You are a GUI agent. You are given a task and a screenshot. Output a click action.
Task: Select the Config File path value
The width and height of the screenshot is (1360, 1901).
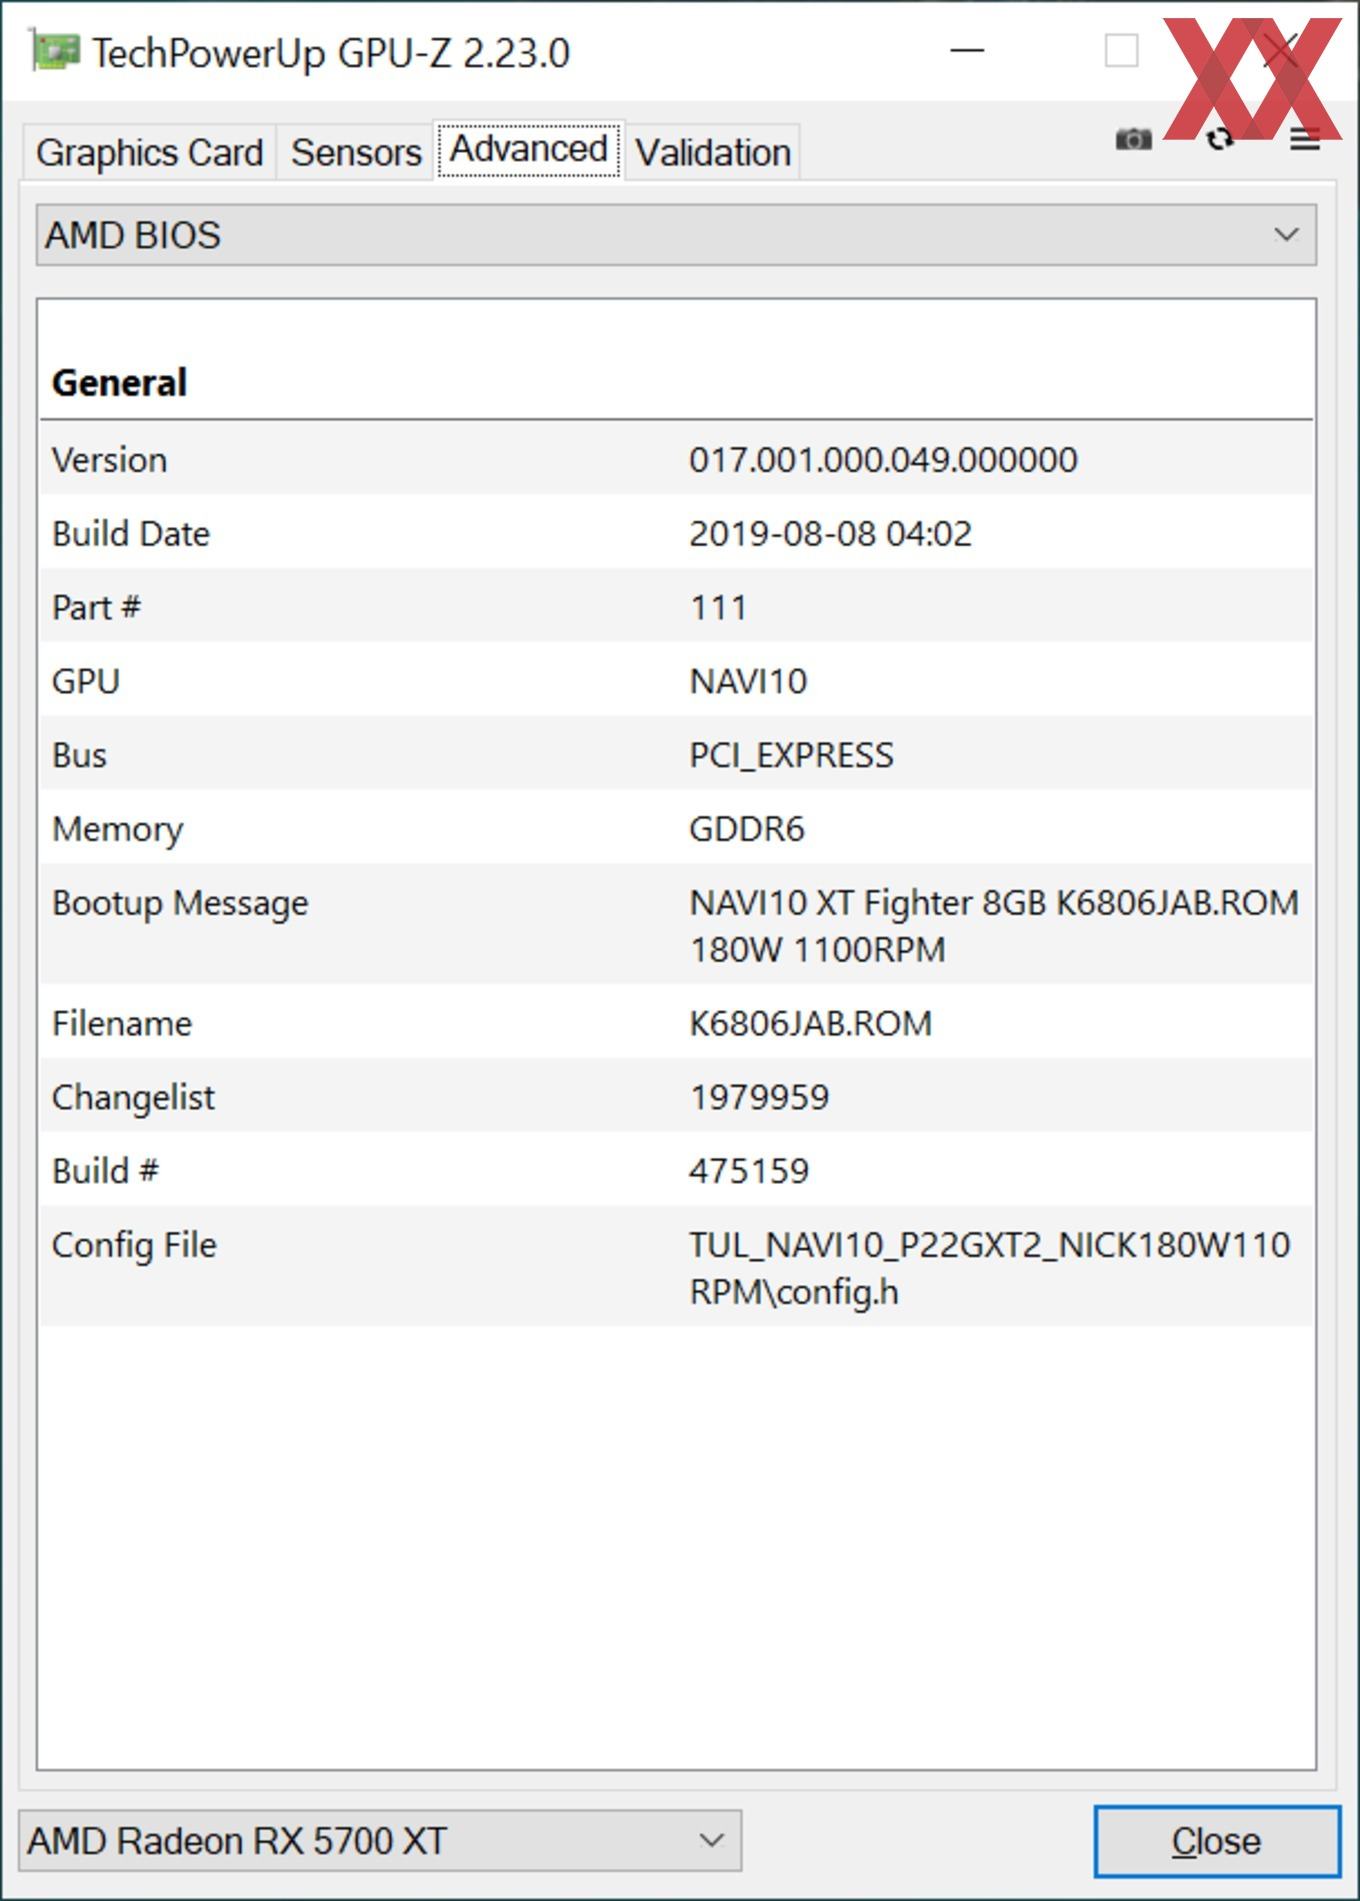990,1268
